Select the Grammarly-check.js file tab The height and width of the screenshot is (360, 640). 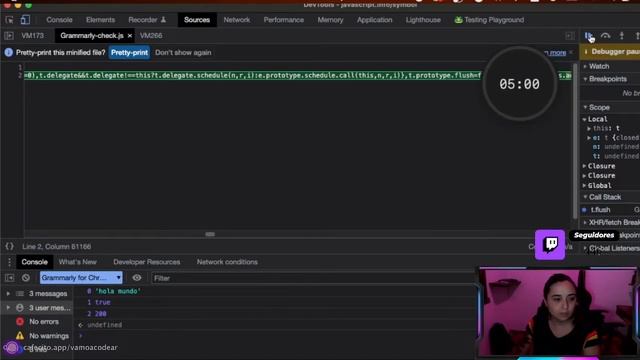pos(91,36)
